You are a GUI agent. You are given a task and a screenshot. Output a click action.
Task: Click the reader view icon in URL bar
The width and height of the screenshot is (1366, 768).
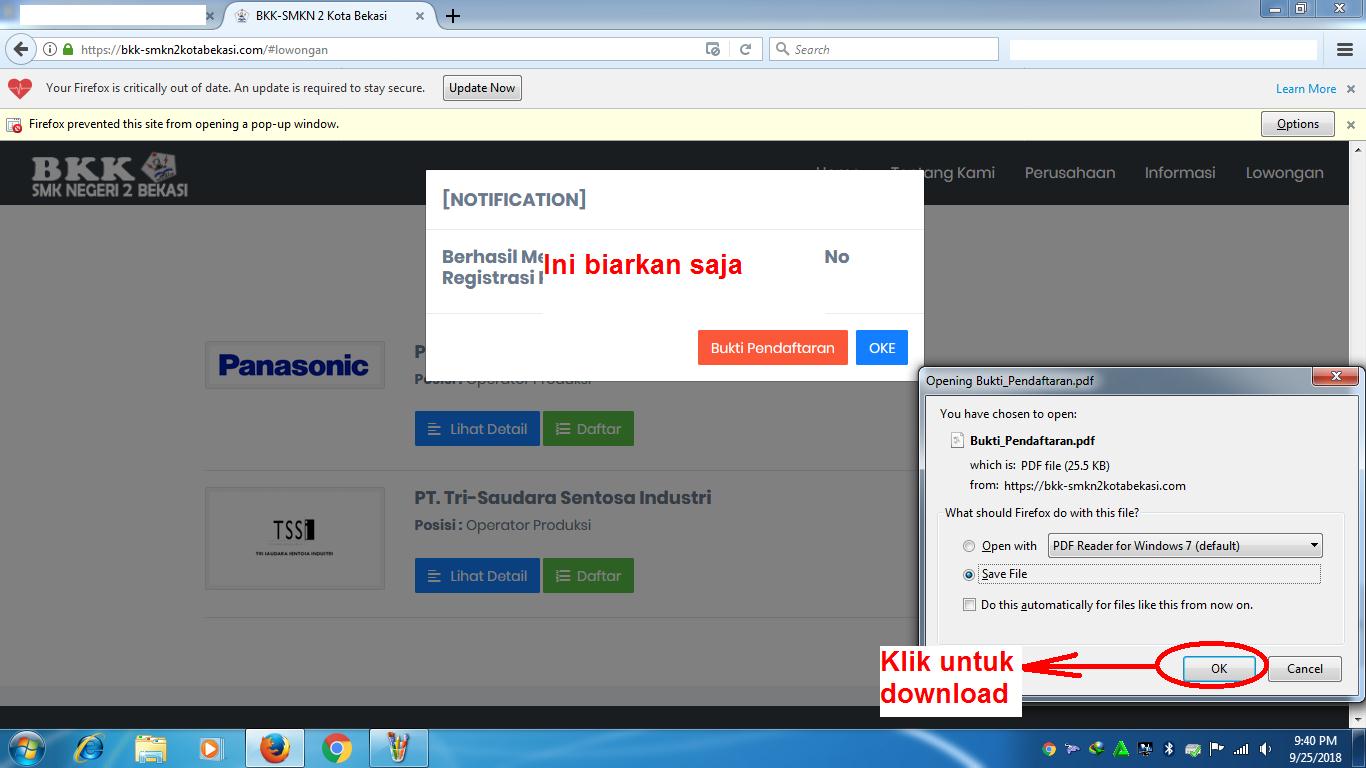tap(713, 49)
